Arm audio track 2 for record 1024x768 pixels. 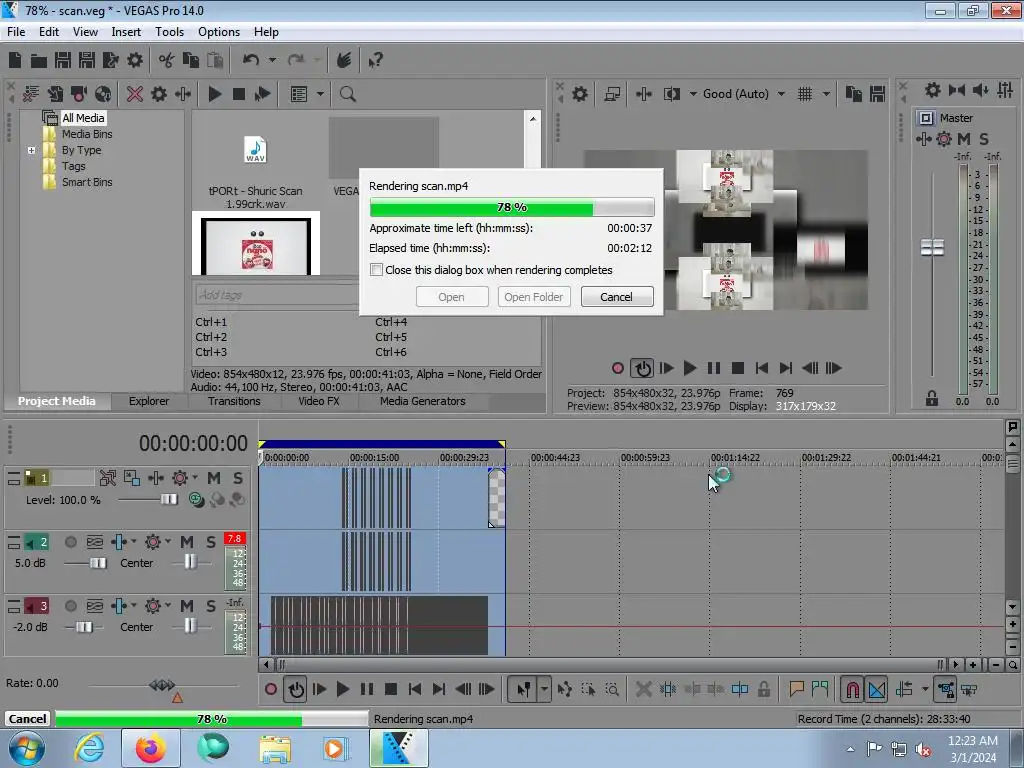point(71,542)
